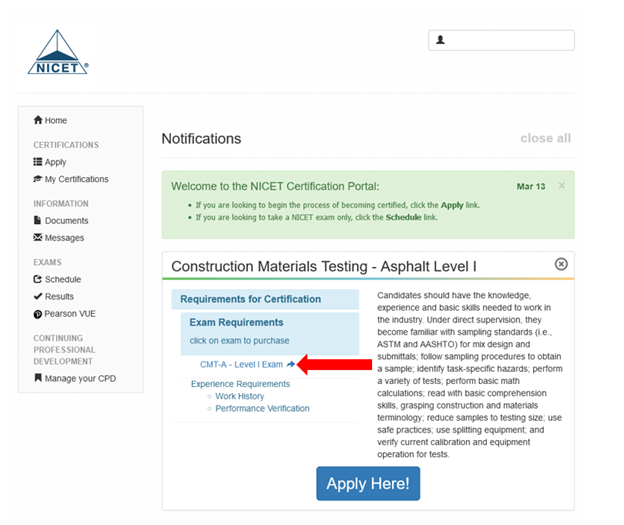Click 'click on exam to purchase' text

click(x=239, y=341)
